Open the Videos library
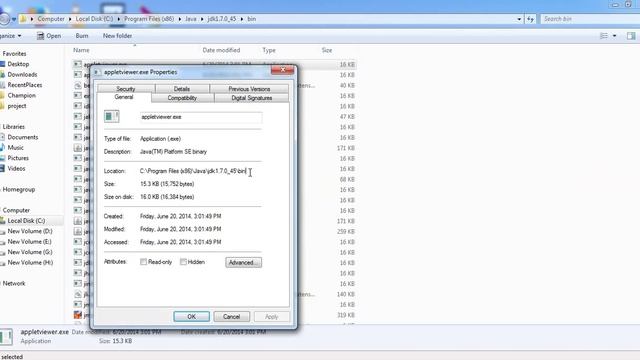The height and width of the screenshot is (360, 640). click(x=16, y=169)
